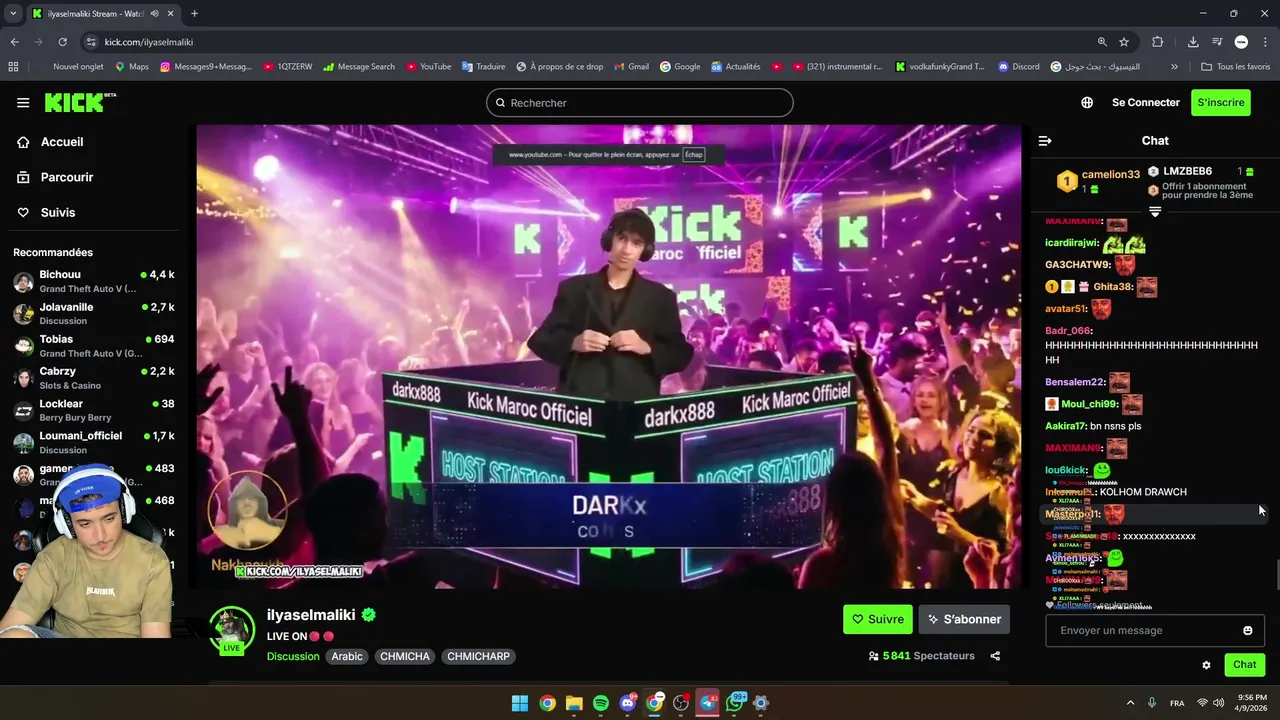The image size is (1280, 720).
Task: Open YouTube bookmark
Action: (428, 67)
